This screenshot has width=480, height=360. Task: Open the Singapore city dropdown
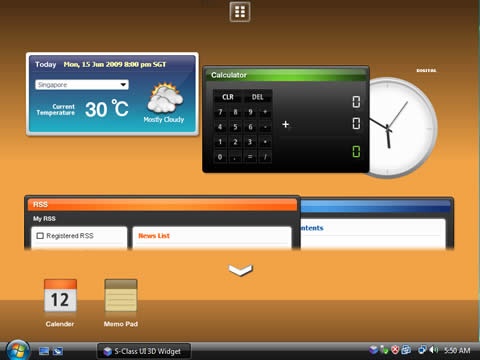[82, 85]
